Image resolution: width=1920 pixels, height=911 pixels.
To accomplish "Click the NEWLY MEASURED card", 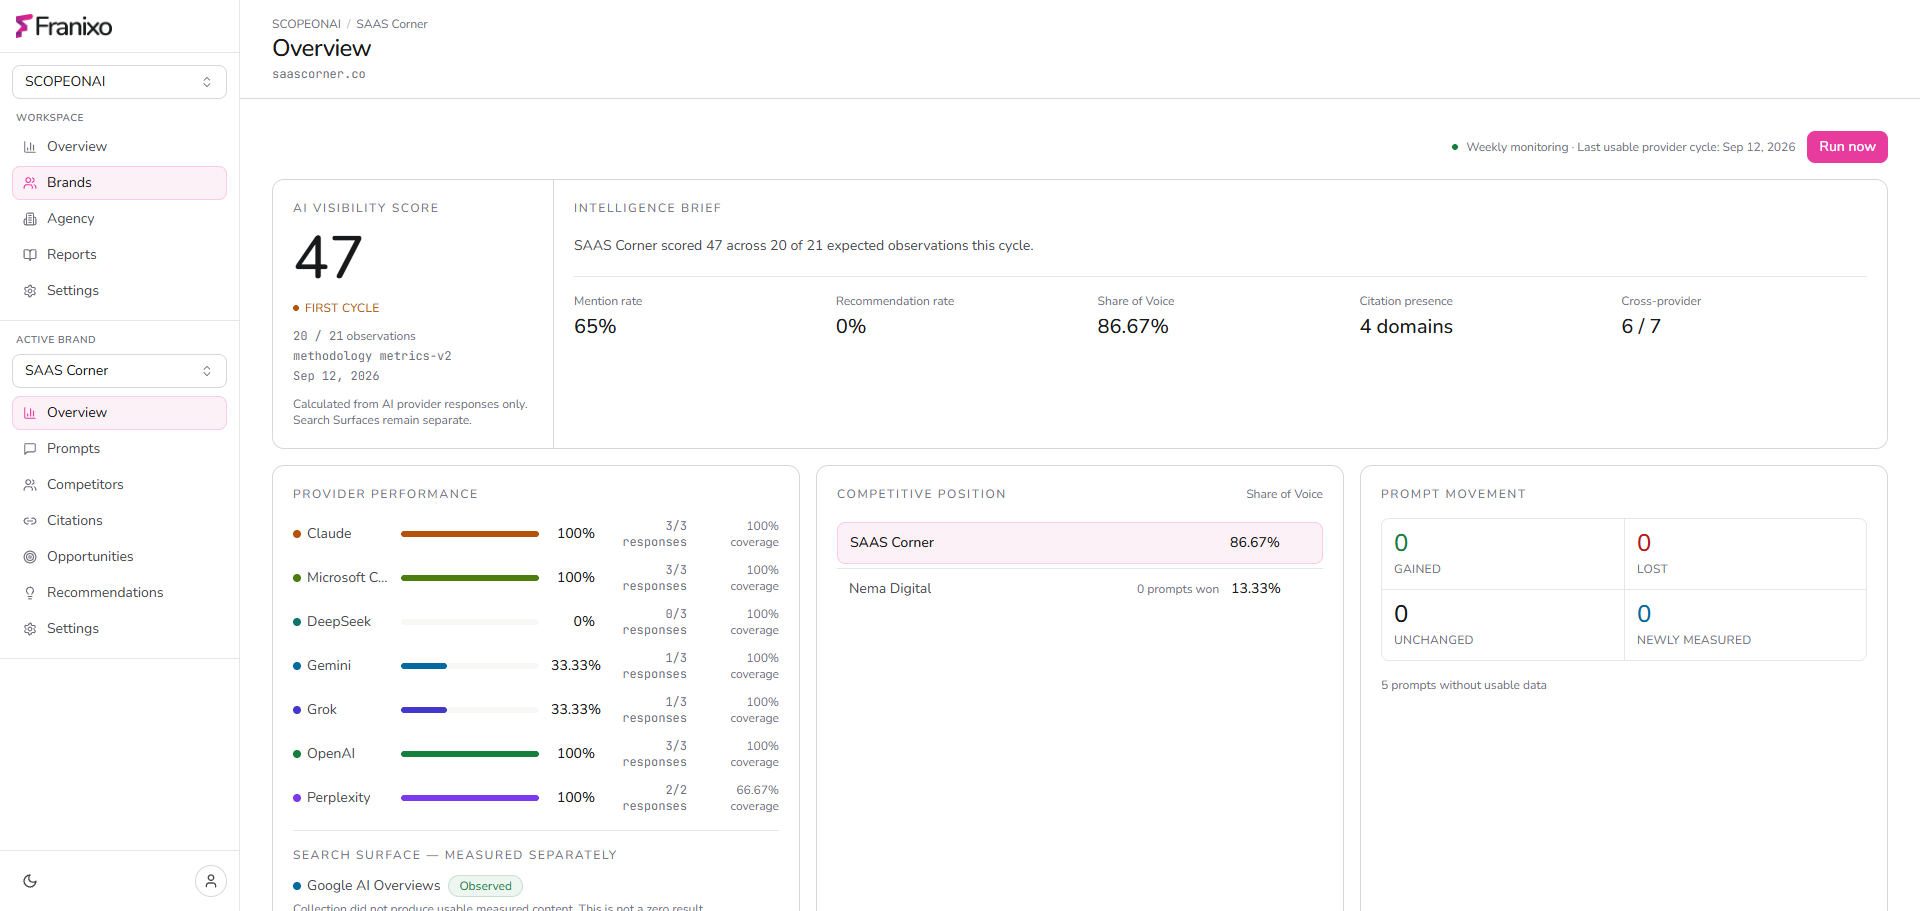I will click(x=1745, y=625).
